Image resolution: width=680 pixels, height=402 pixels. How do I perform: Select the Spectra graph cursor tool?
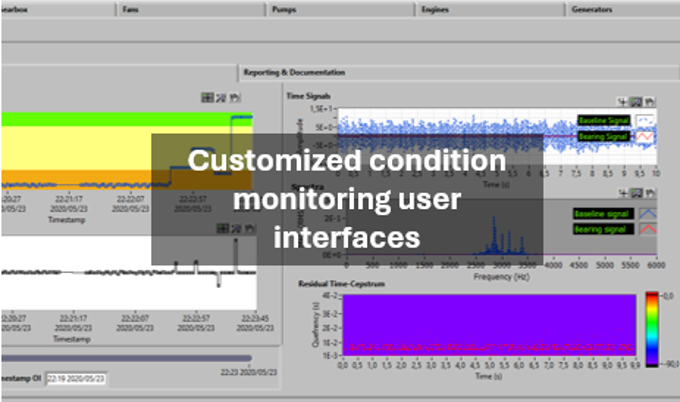pos(623,191)
